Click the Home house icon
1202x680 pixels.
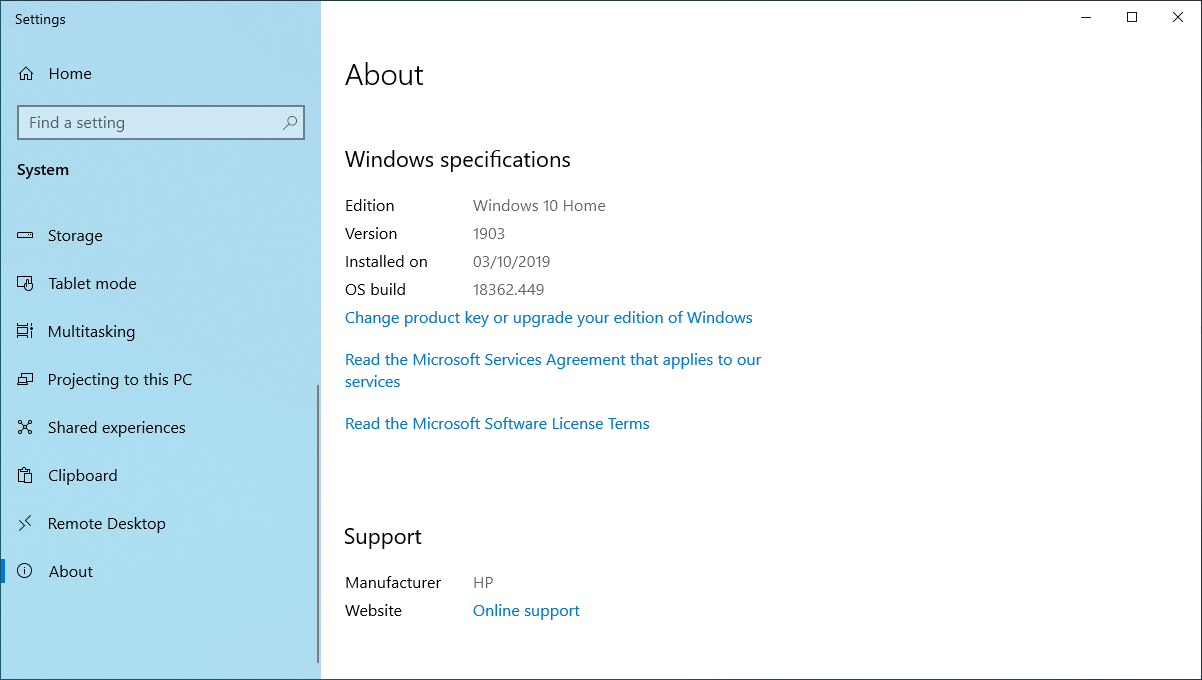(24, 73)
